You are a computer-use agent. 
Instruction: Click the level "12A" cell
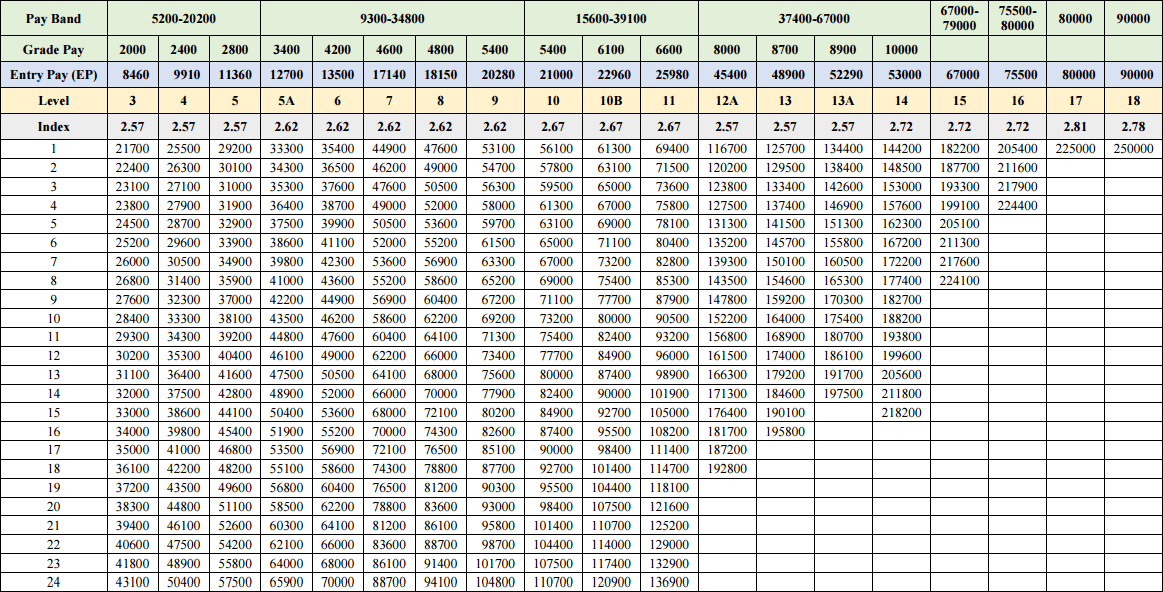[727, 100]
